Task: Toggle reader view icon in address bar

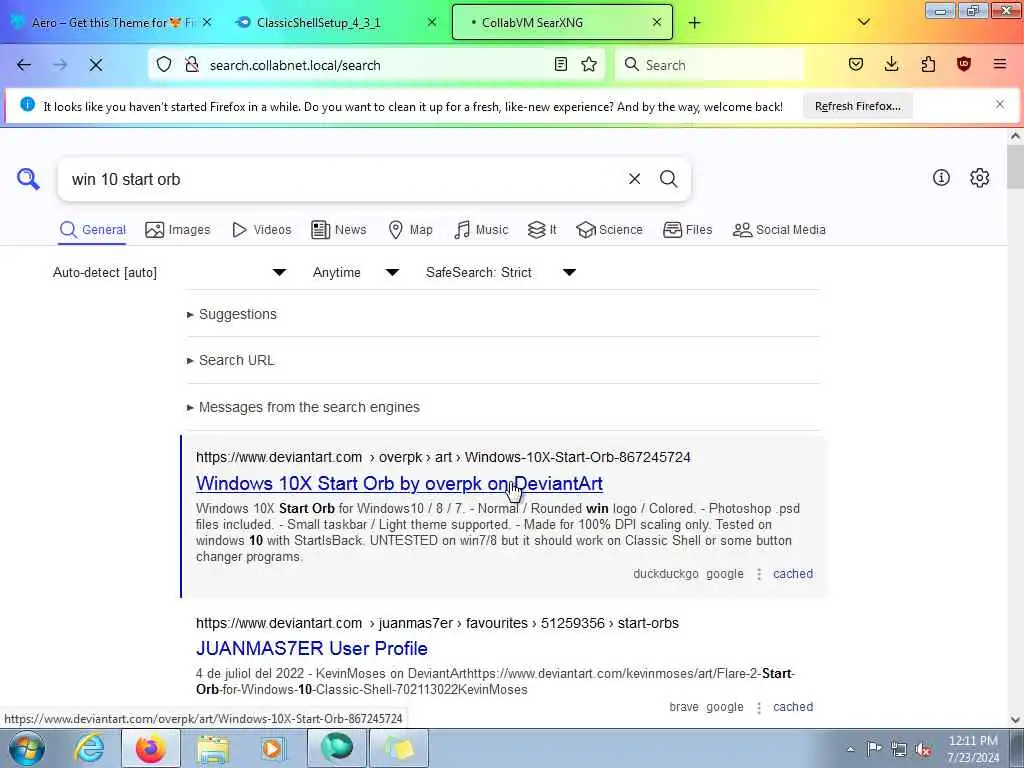Action: point(560,64)
